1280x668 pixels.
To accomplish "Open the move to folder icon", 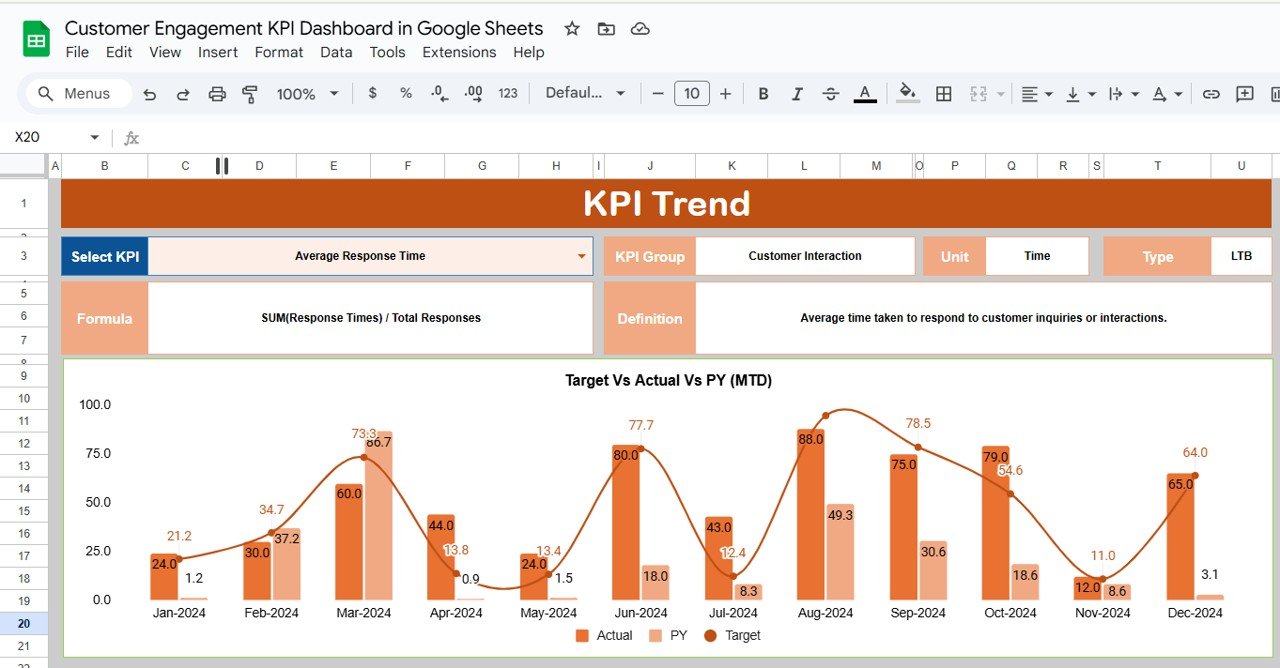I will pos(606,28).
